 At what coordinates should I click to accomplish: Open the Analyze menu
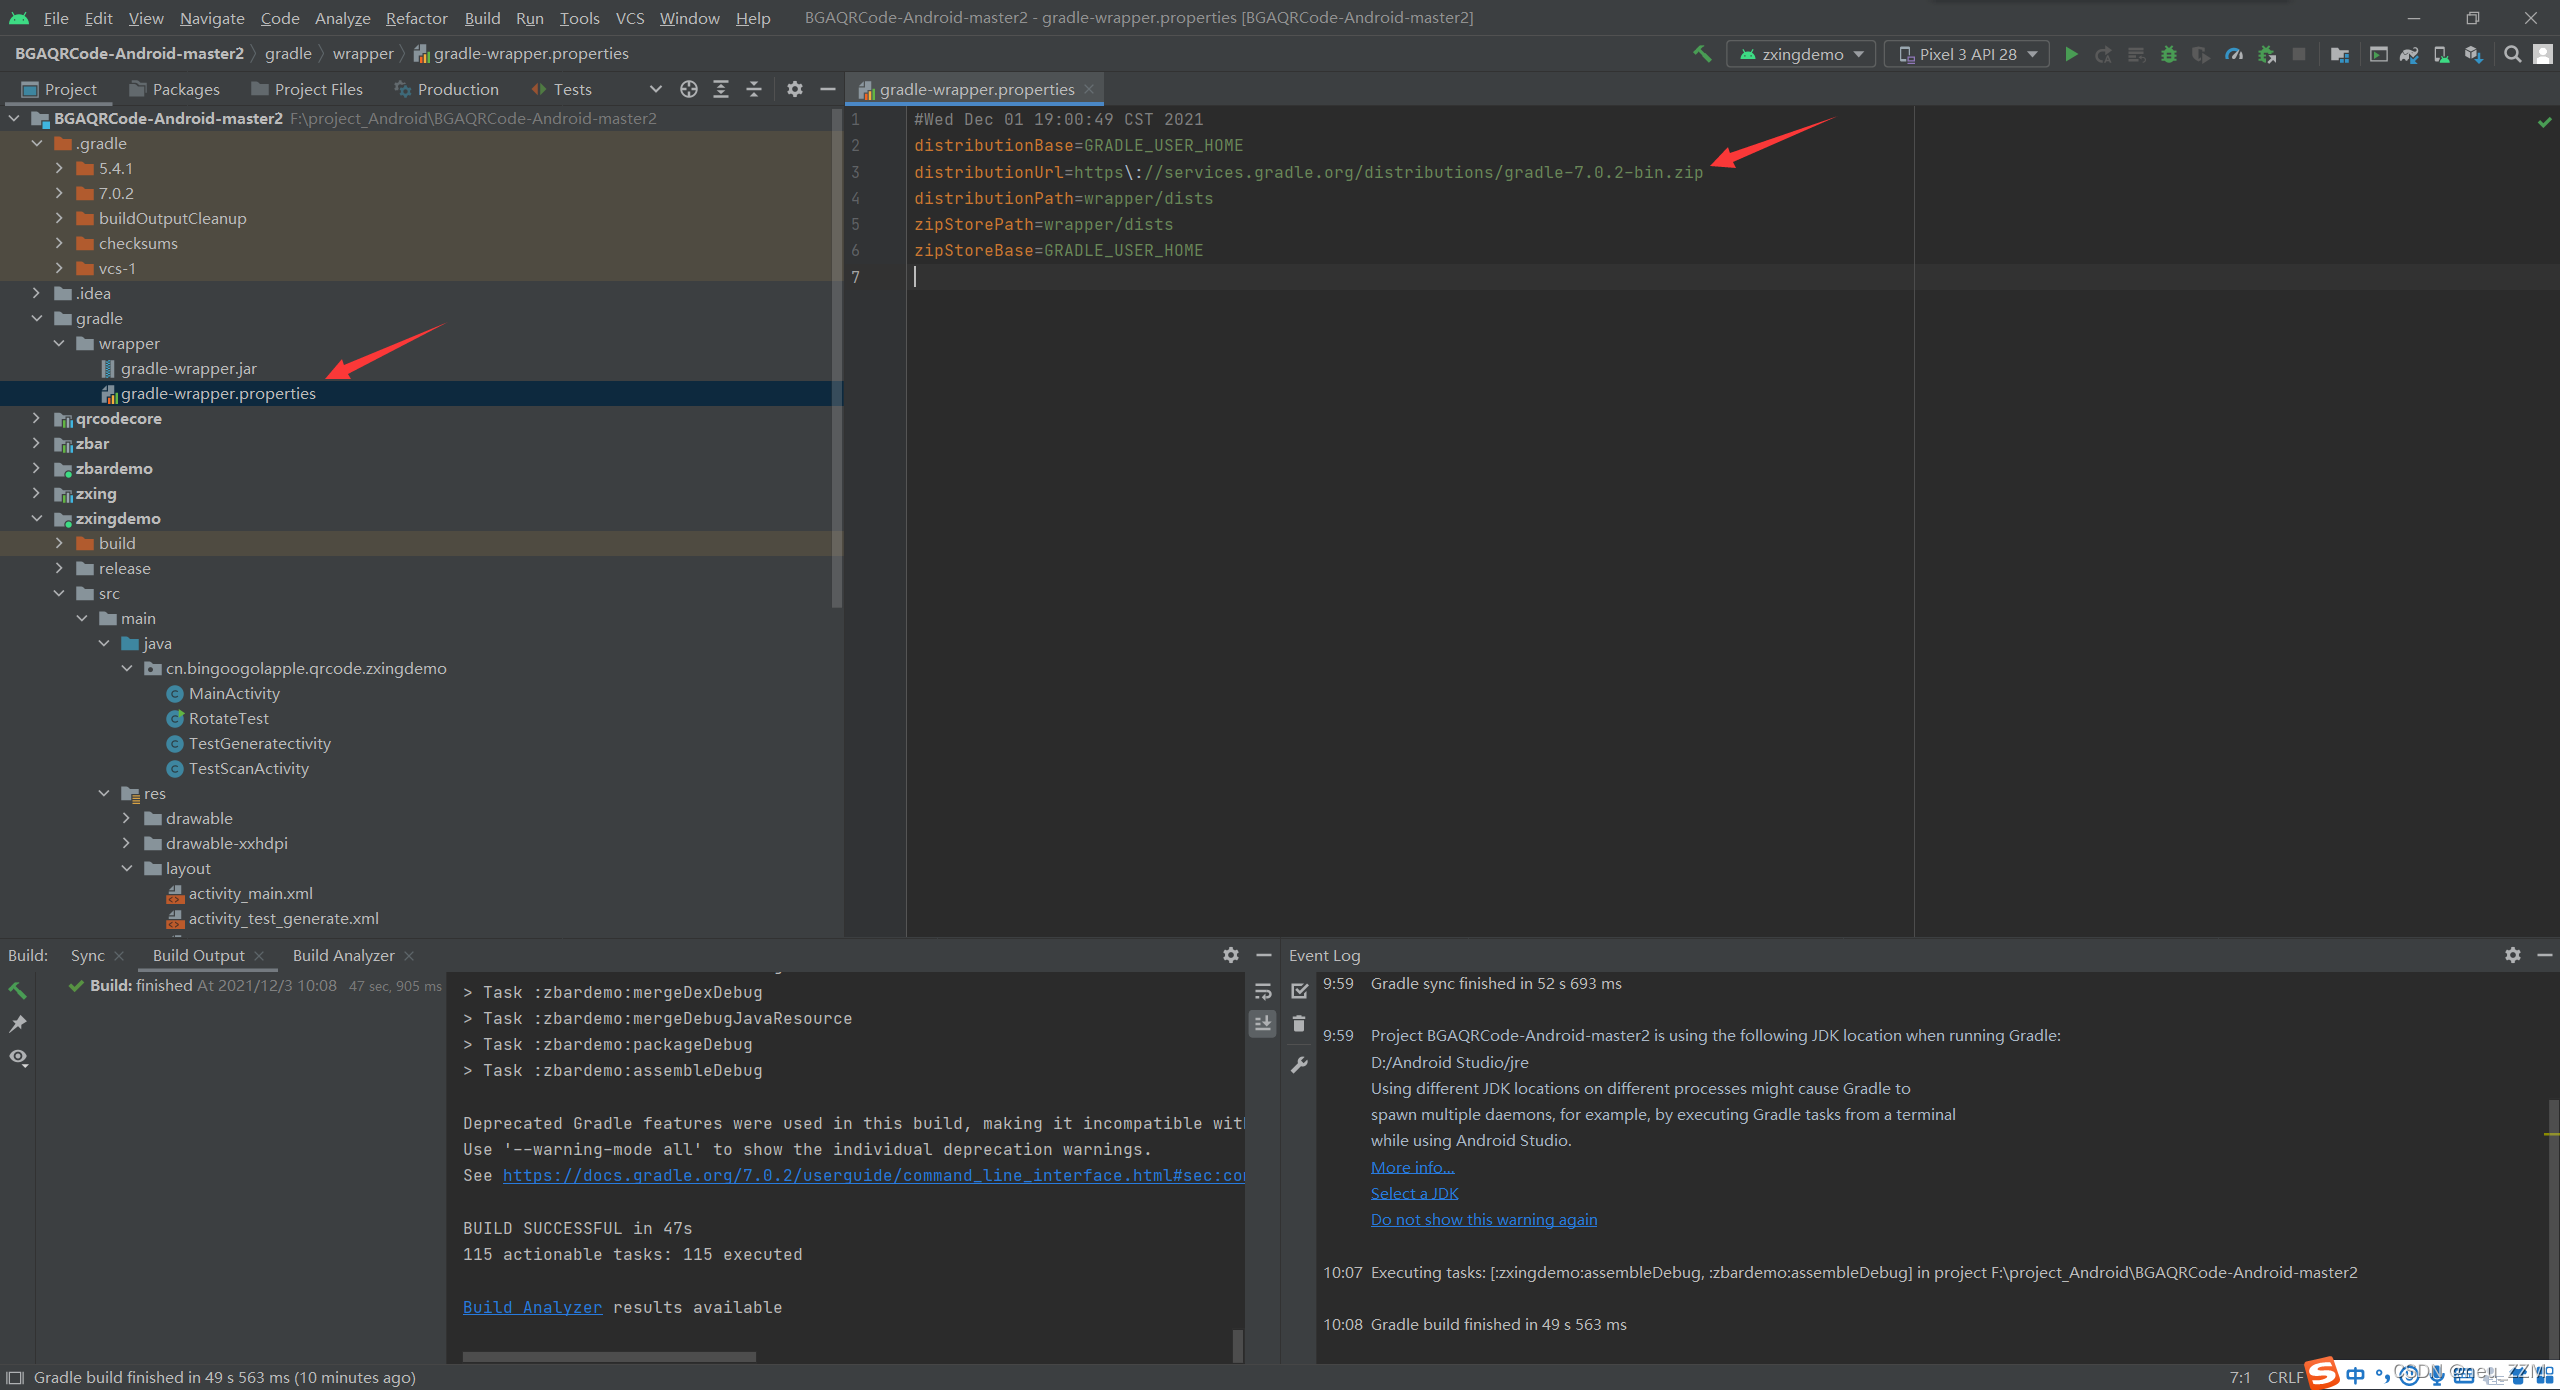click(x=342, y=18)
